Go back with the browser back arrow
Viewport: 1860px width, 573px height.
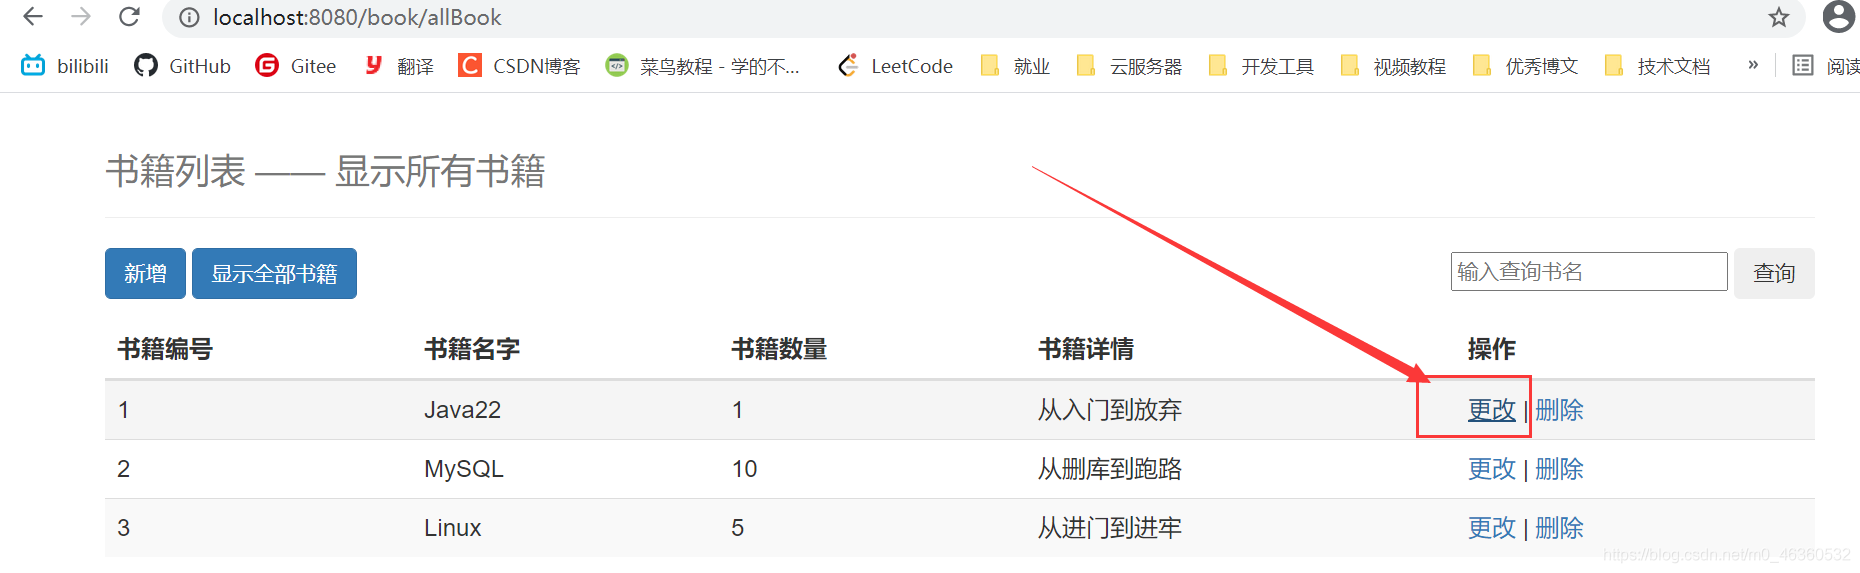(x=33, y=17)
